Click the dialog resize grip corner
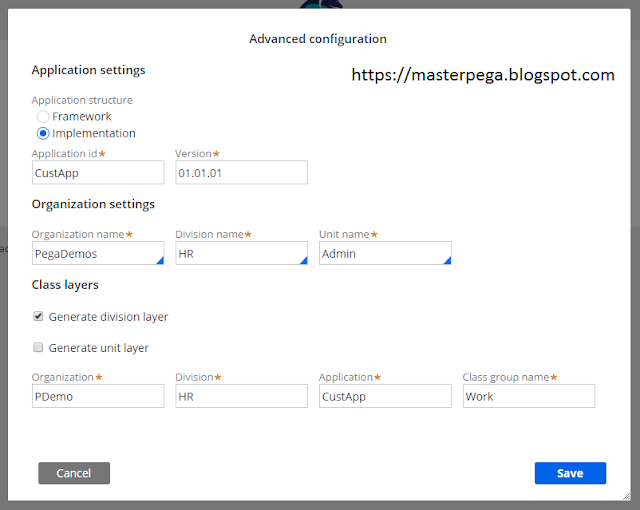Screen dimensions: 640x510 627,496
